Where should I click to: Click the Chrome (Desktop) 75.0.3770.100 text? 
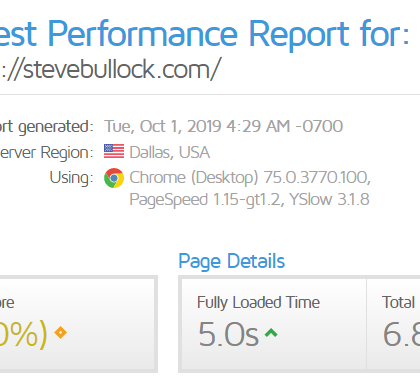click(250, 177)
